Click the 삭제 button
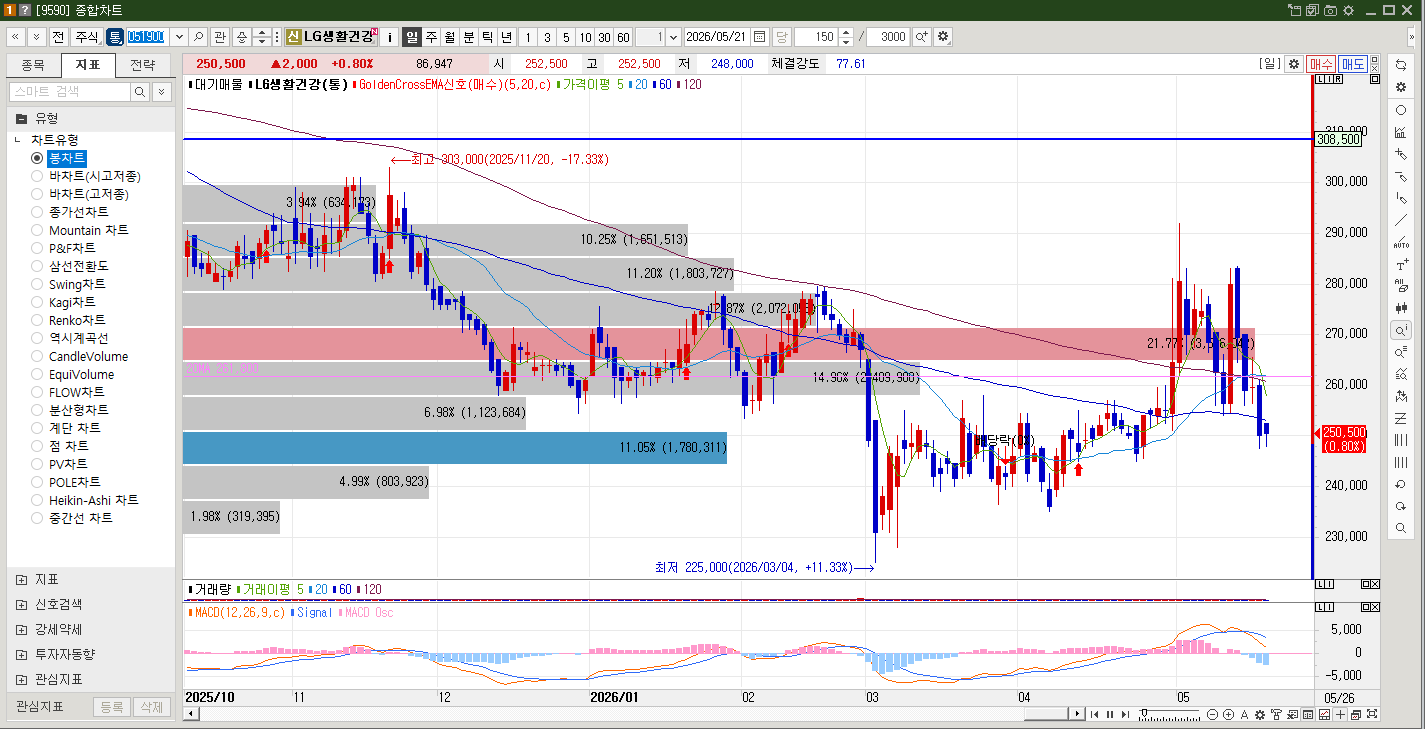The height and width of the screenshot is (729, 1425). (x=151, y=707)
